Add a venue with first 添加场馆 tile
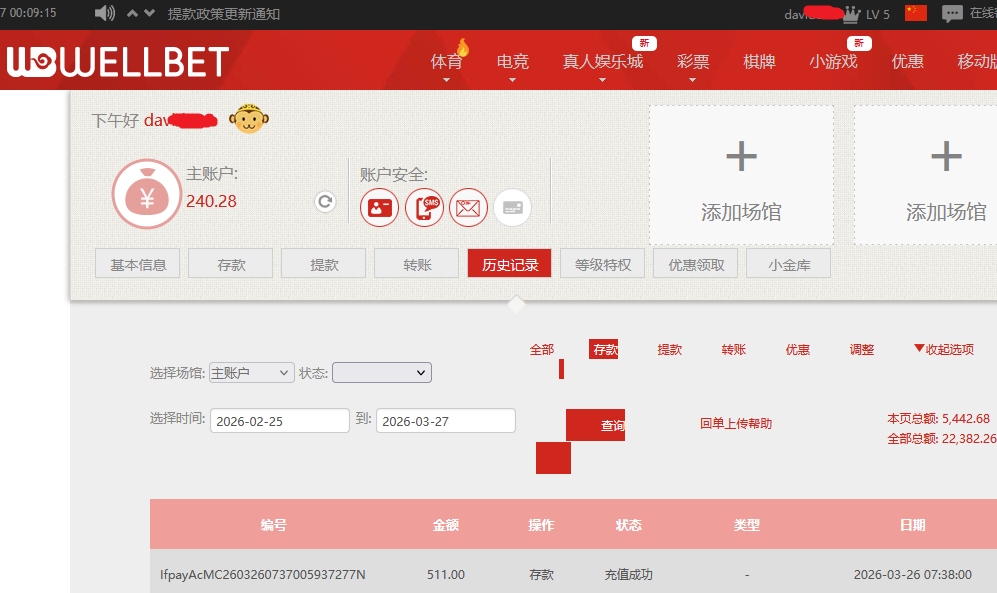This screenshot has width=997, height=593. coord(741,176)
